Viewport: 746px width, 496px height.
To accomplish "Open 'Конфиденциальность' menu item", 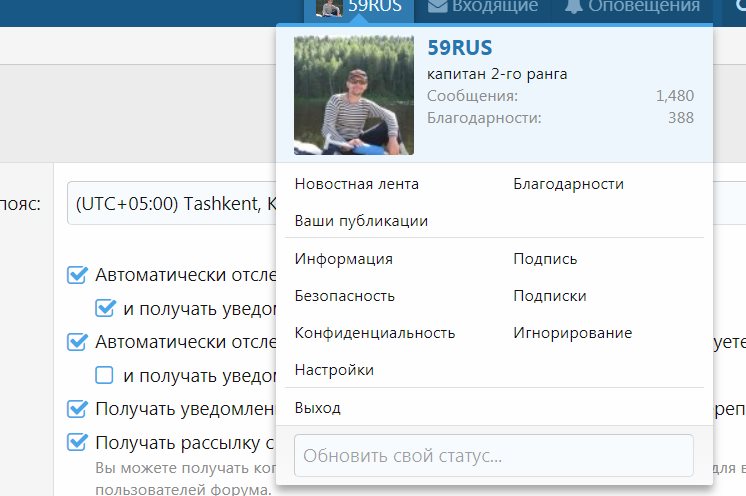I will (375, 333).
